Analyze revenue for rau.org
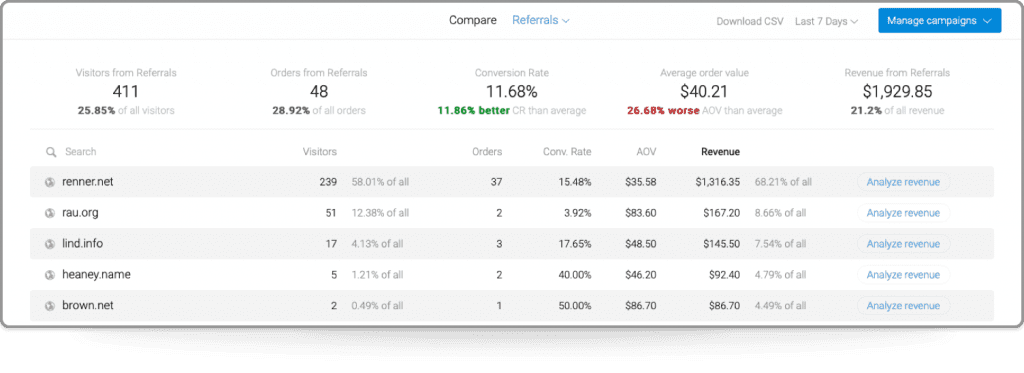 click(x=903, y=213)
